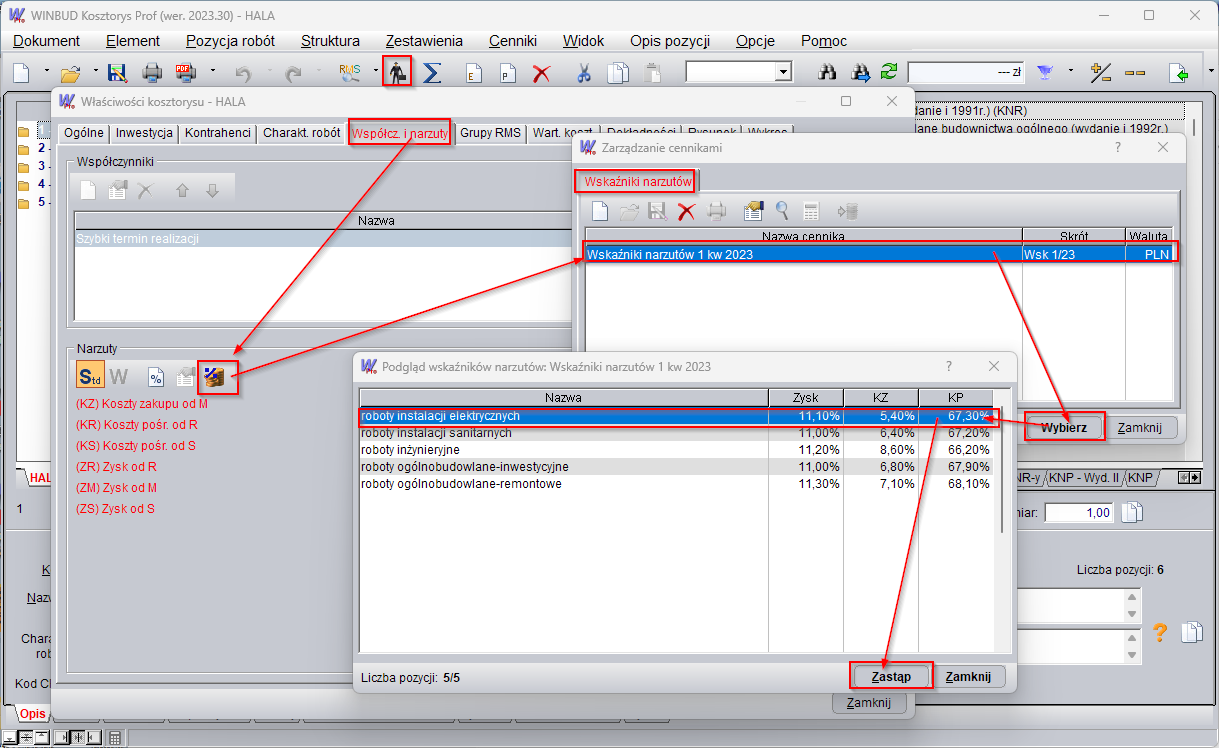This screenshot has height=748, width=1219.
Task: Click the Wybierz button
Action: 1064,427
